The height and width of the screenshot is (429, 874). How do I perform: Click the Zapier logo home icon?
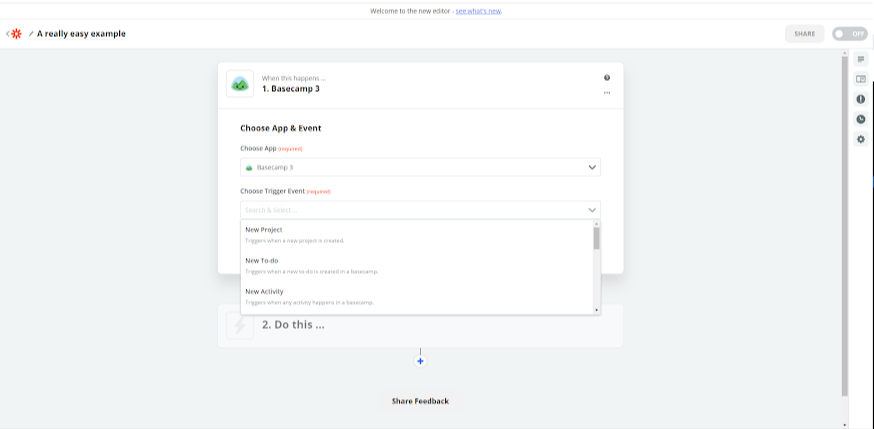click(x=17, y=34)
